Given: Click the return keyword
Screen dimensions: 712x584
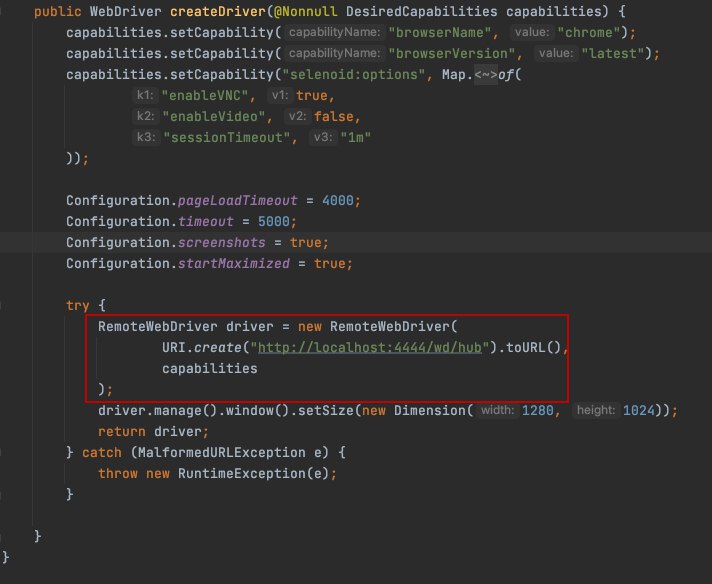Looking at the screenshot, I should 122,431.
